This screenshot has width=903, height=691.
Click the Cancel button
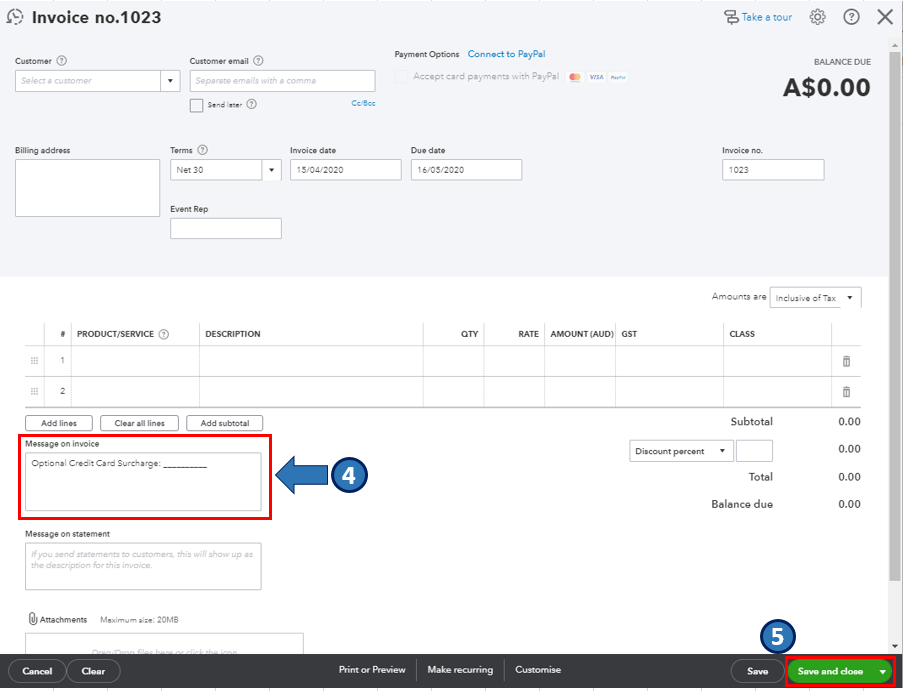(37, 671)
